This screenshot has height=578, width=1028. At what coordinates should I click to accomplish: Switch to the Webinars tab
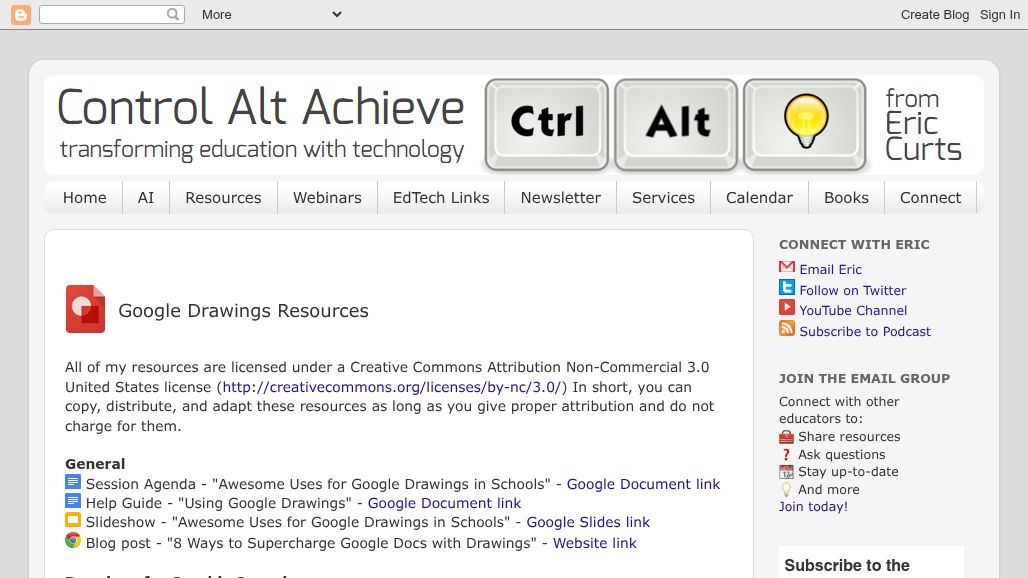(x=327, y=197)
